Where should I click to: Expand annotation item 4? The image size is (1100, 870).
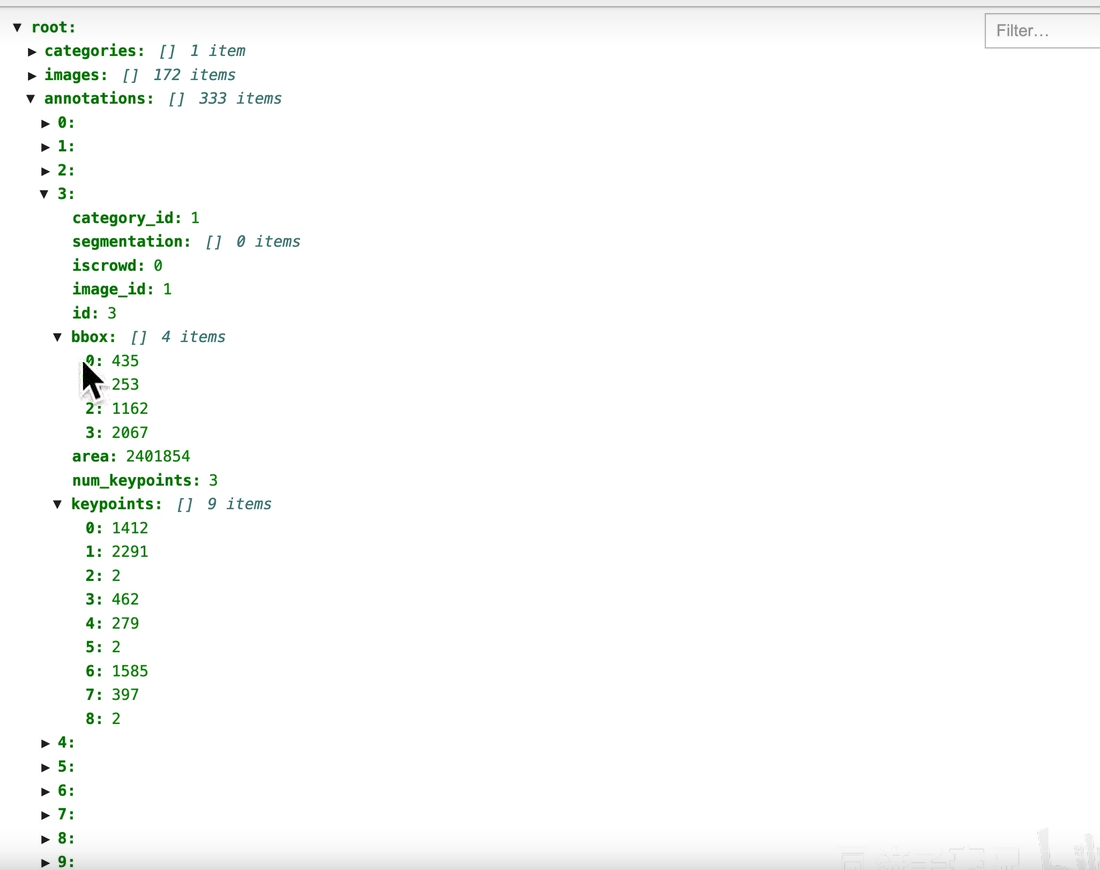pyautogui.click(x=45, y=743)
